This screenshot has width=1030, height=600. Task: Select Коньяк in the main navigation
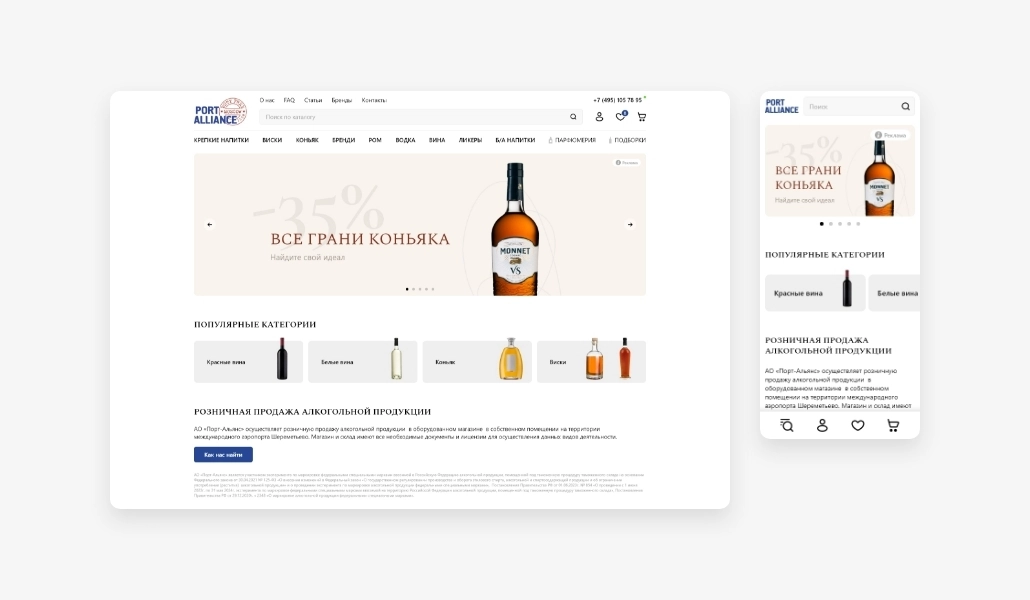pyautogui.click(x=307, y=140)
